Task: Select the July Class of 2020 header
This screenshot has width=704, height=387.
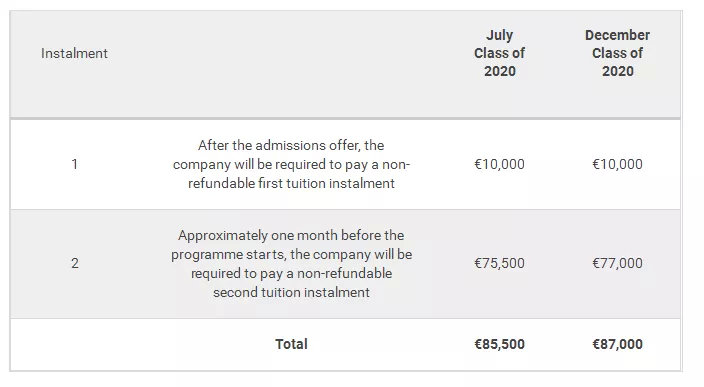Action: coord(499,53)
